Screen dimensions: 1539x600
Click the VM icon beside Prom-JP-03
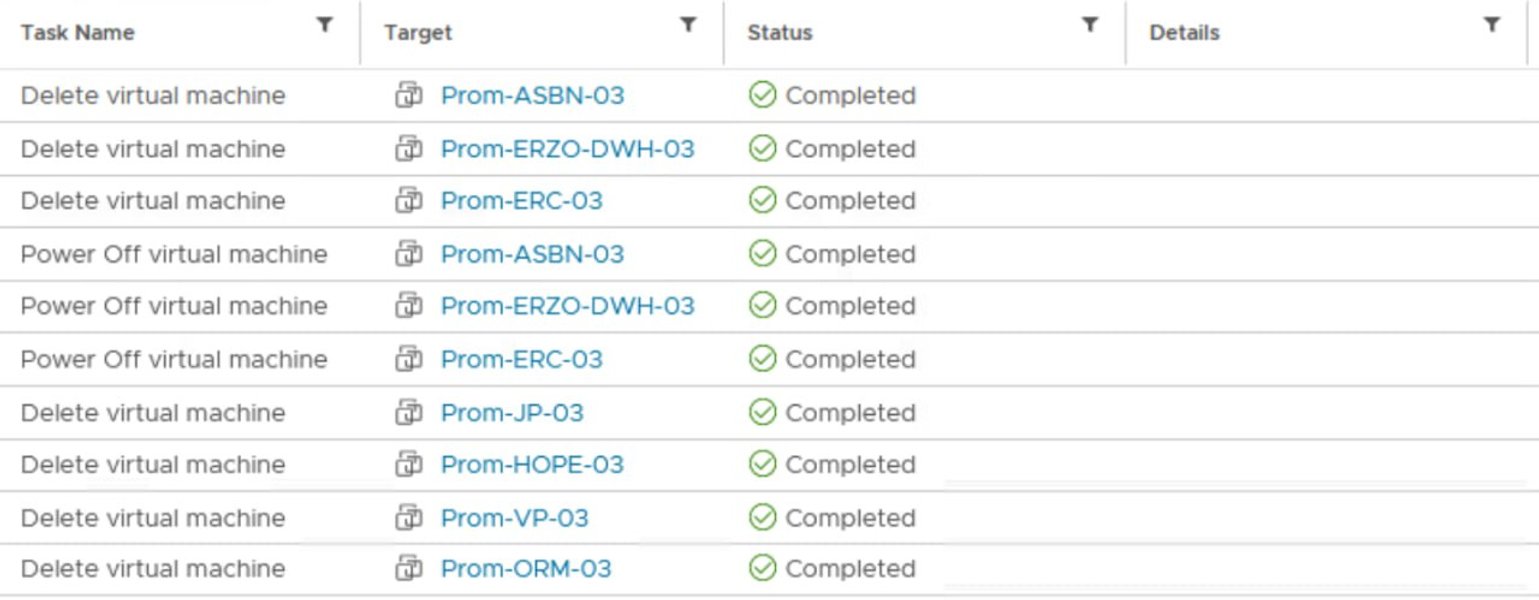[409, 412]
